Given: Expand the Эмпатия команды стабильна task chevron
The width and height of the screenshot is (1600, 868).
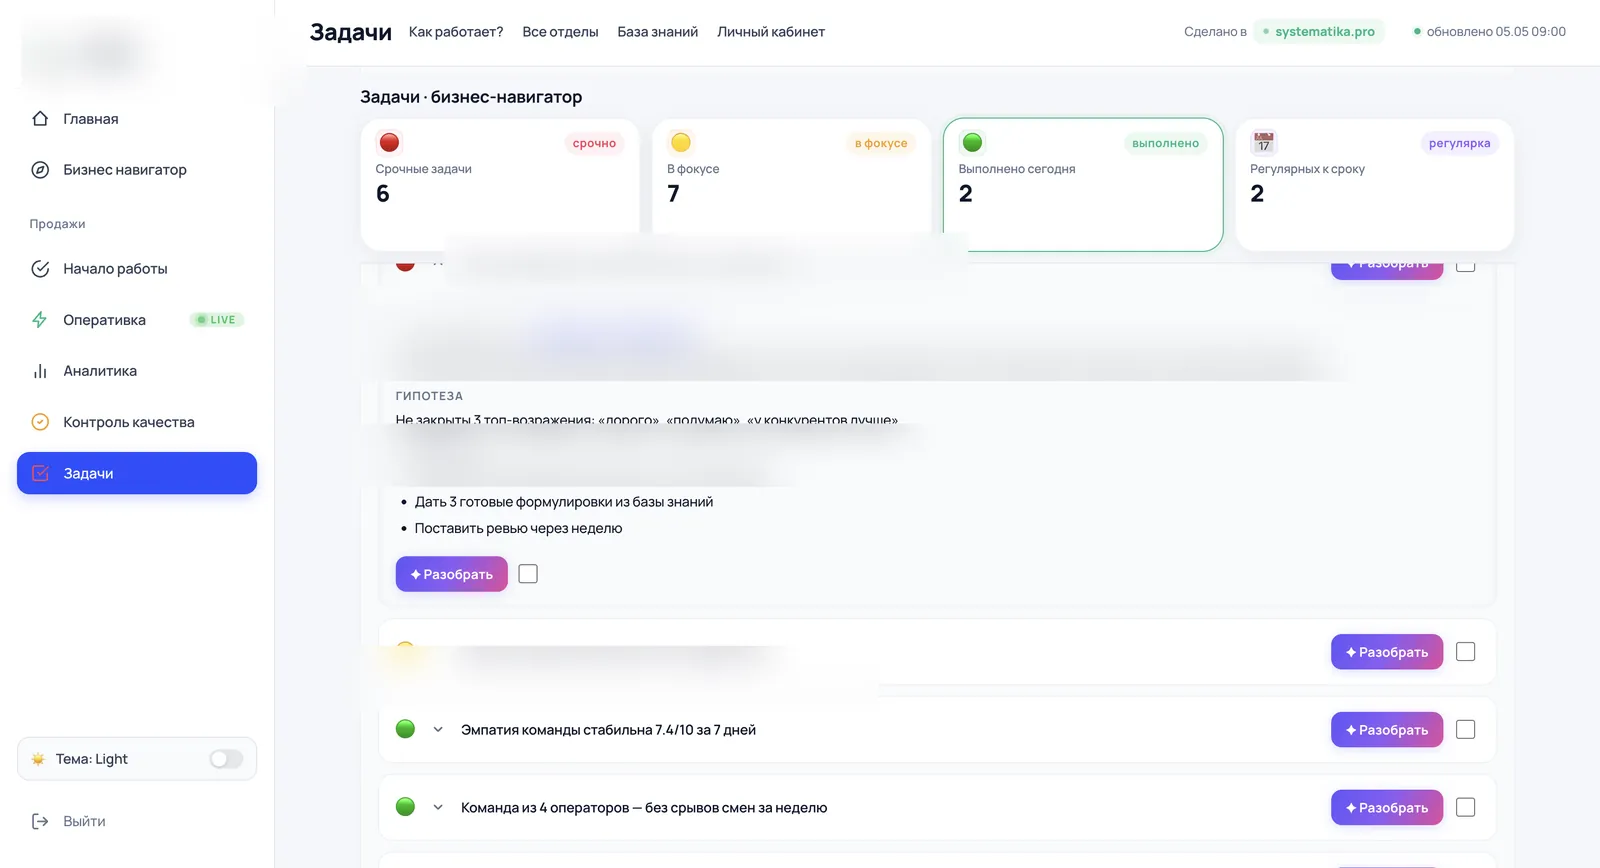Looking at the screenshot, I should click(x=438, y=730).
